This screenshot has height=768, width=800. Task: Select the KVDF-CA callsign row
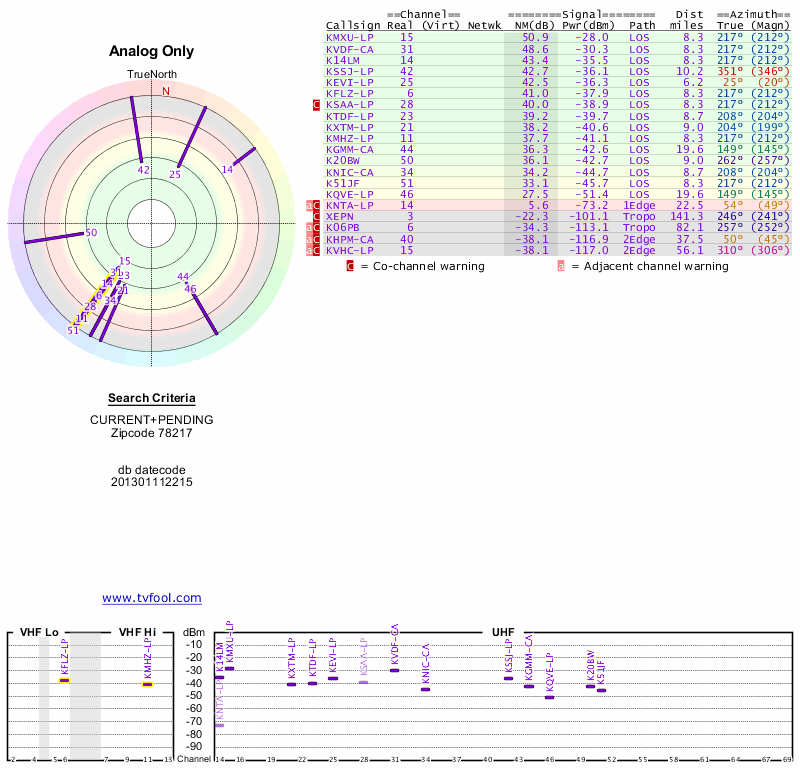pyautogui.click(x=350, y=48)
